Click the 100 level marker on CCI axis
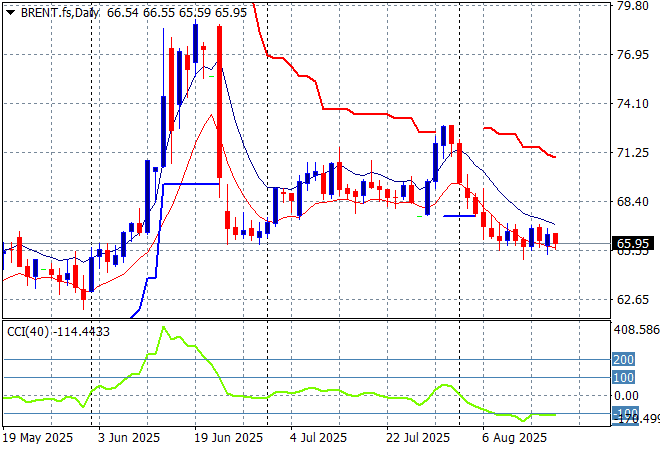This screenshot has height=450, width=660. point(624,377)
